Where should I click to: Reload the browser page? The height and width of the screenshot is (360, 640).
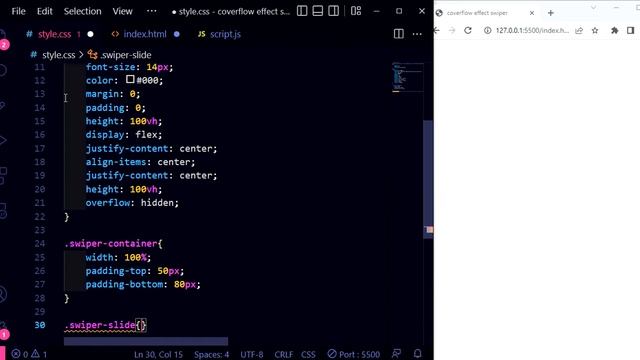[468, 30]
